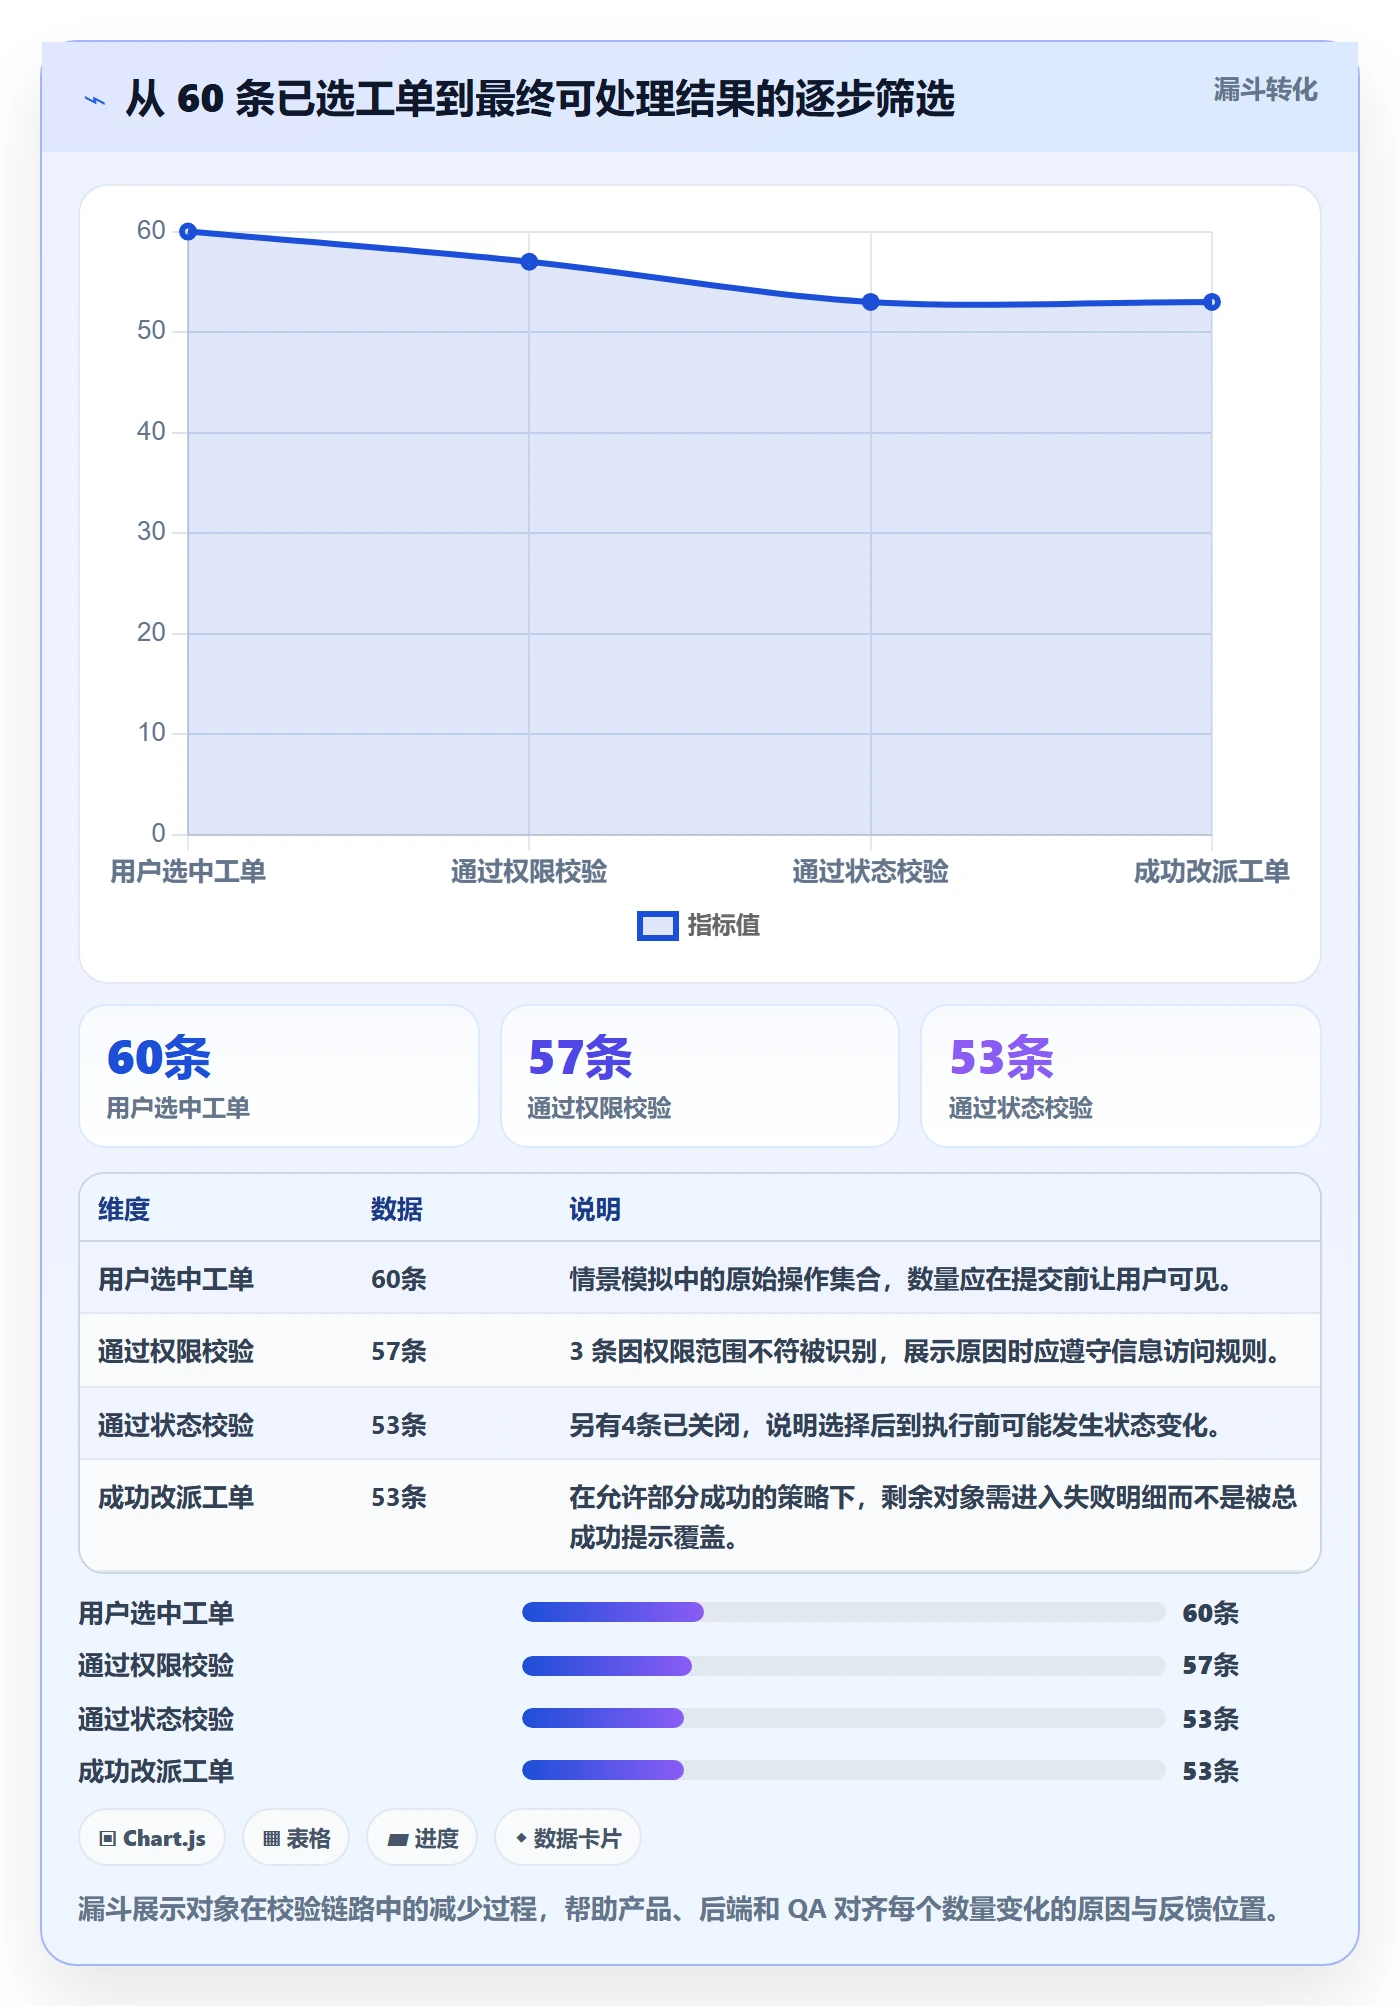The height and width of the screenshot is (2006, 1400).
Task: Click the 指标值 legend label
Action: click(724, 926)
